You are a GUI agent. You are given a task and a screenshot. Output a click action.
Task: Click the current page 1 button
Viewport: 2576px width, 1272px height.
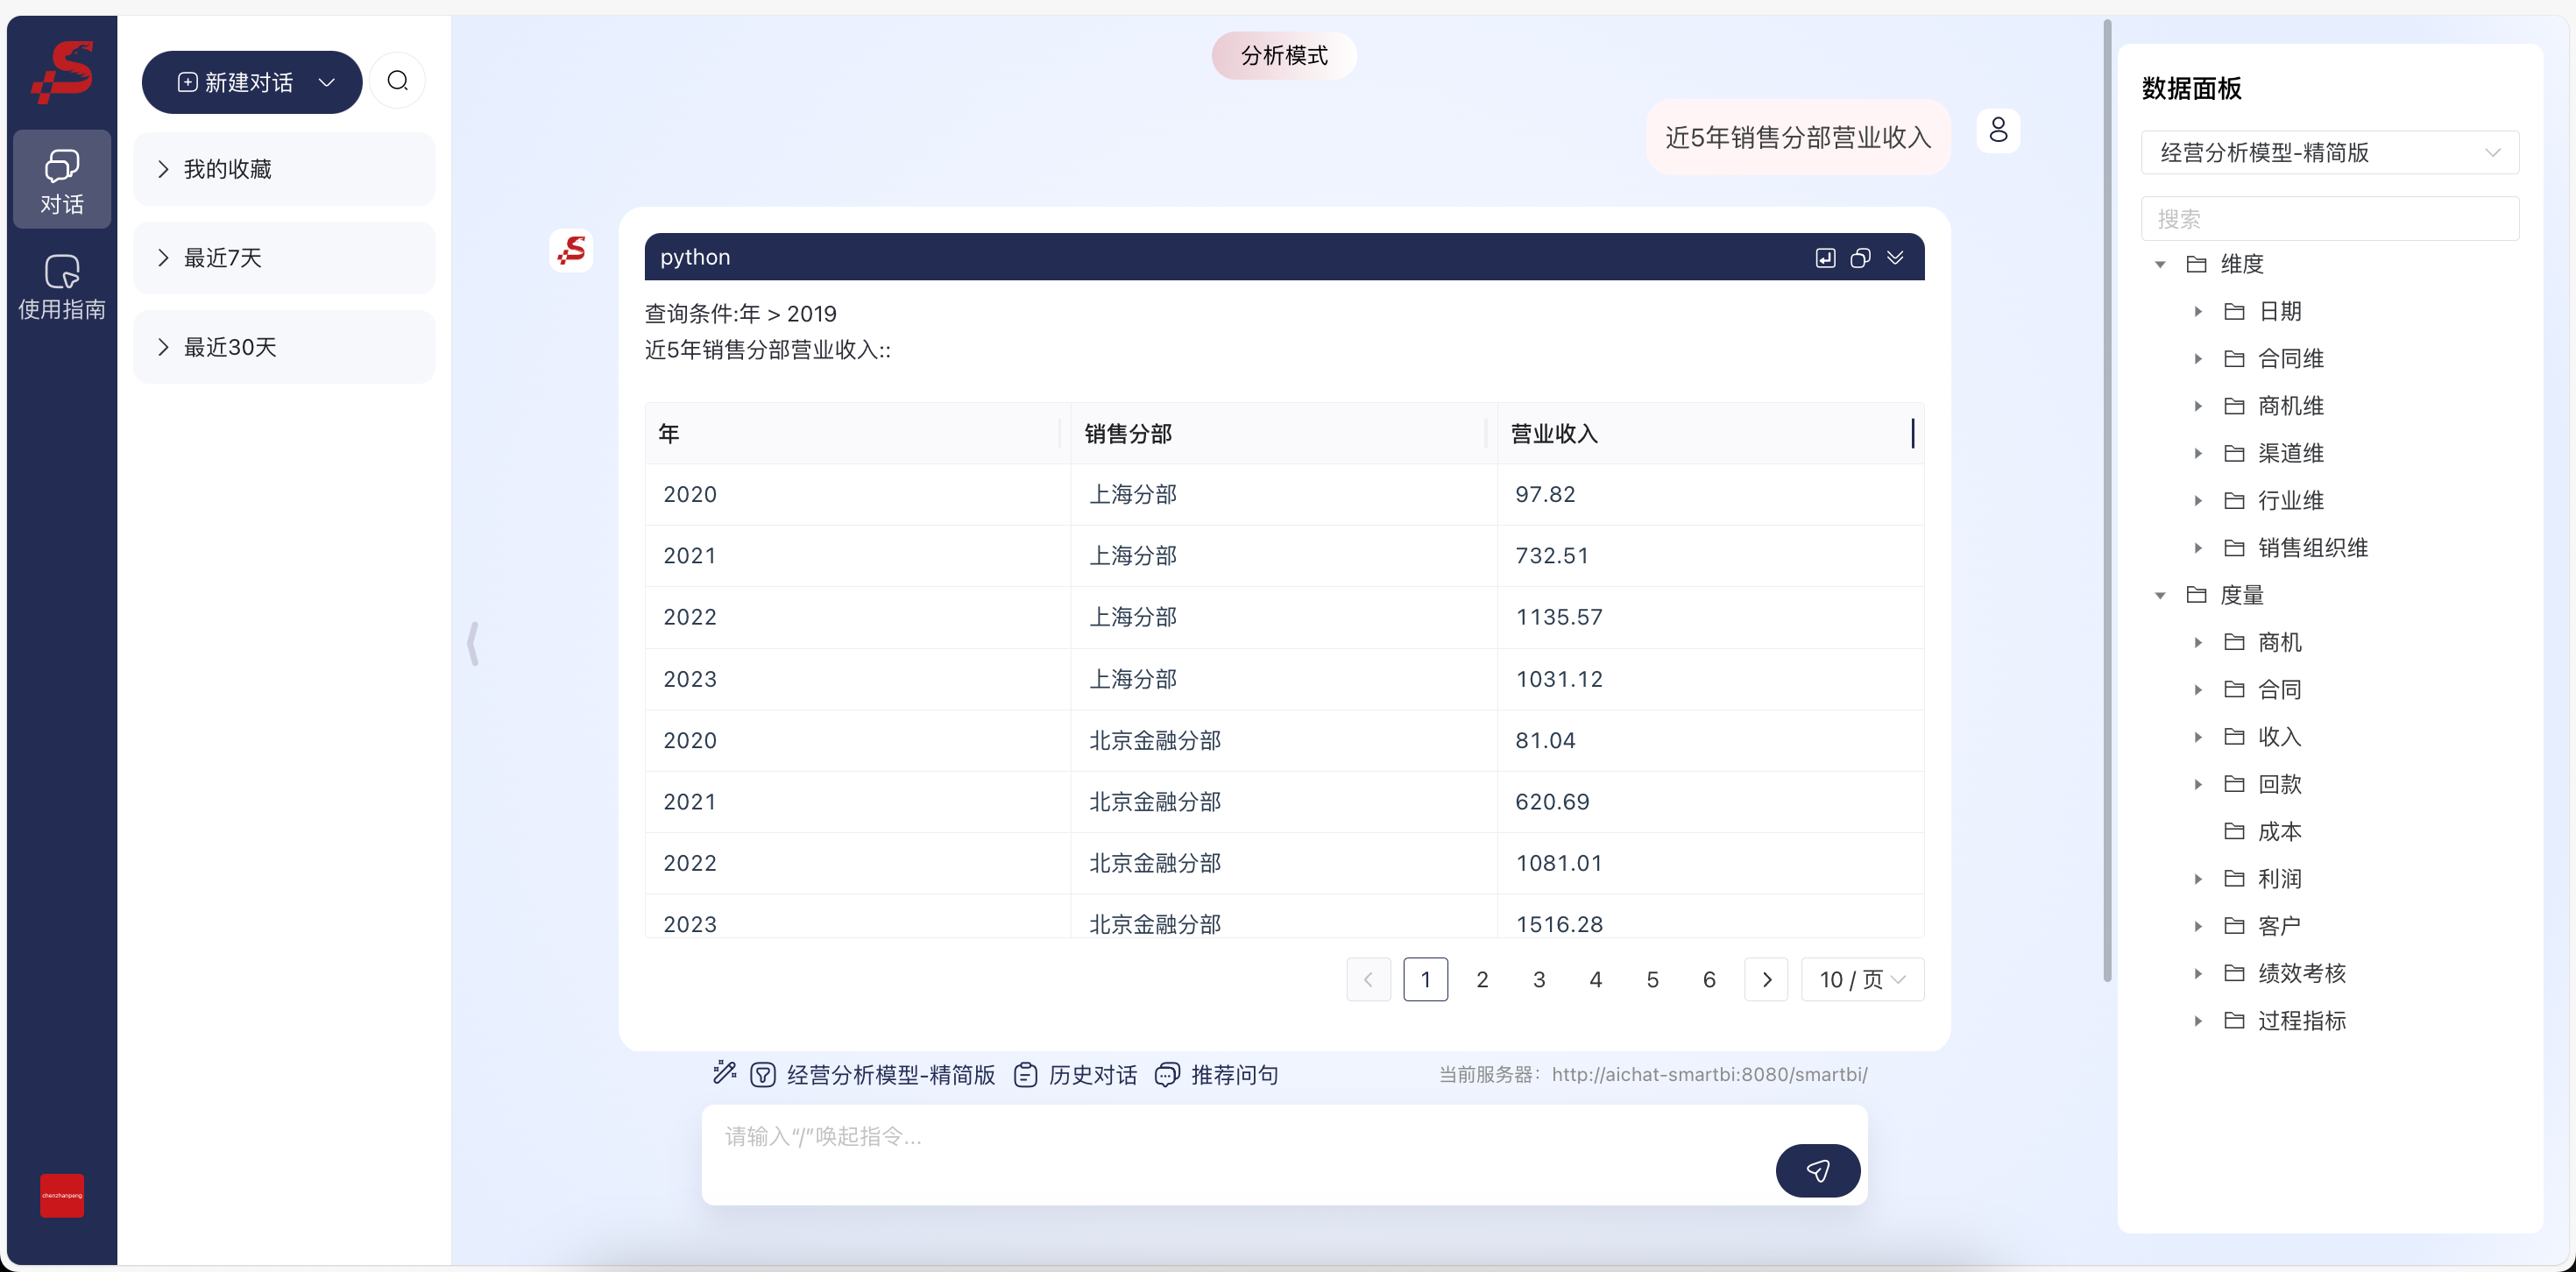(1425, 979)
